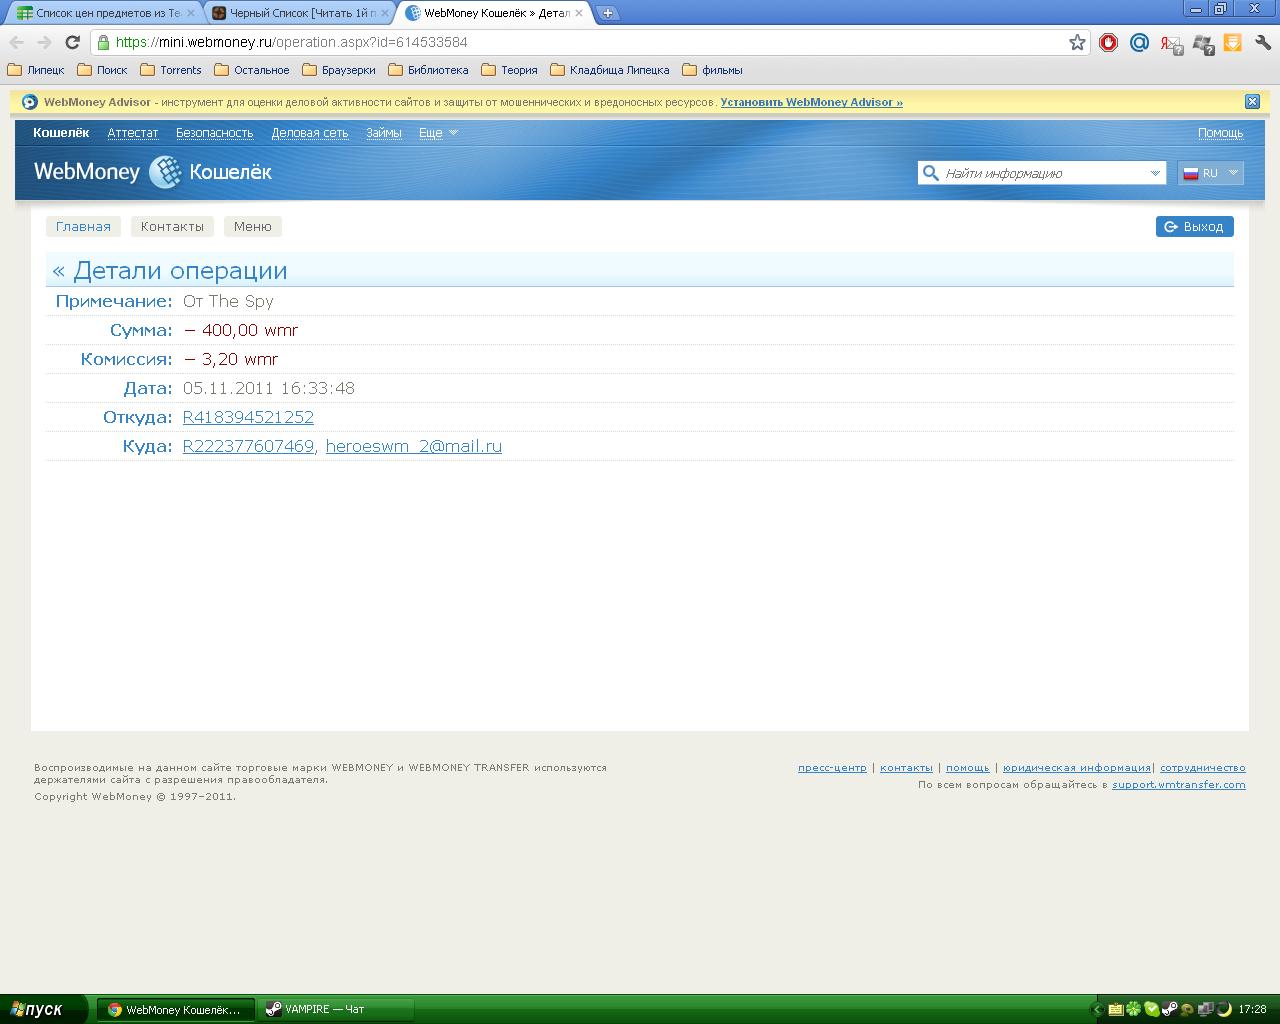Click the Выход logout button
The height and width of the screenshot is (1024, 1280).
point(1194,227)
